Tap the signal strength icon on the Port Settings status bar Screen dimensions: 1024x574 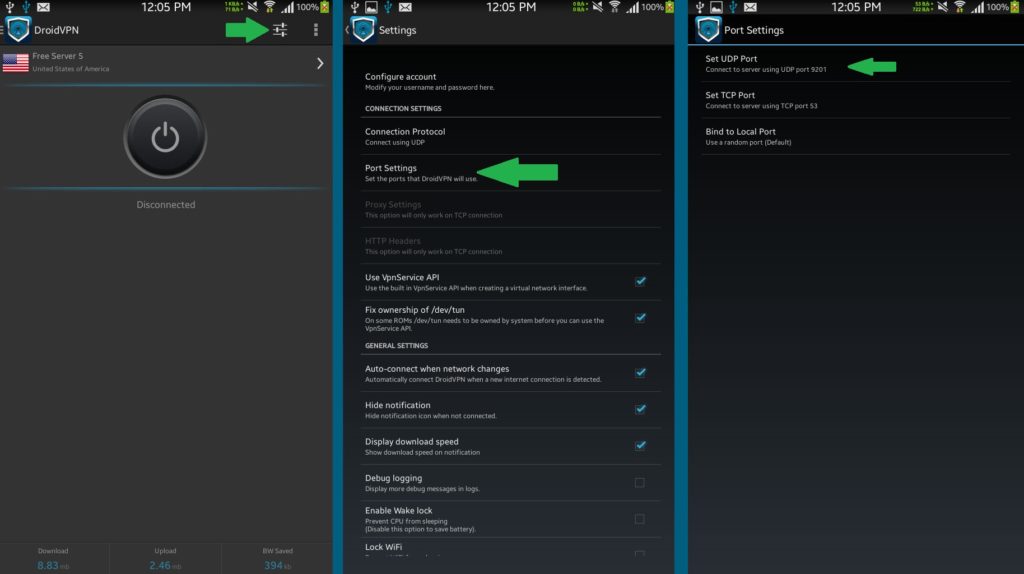tap(977, 7)
